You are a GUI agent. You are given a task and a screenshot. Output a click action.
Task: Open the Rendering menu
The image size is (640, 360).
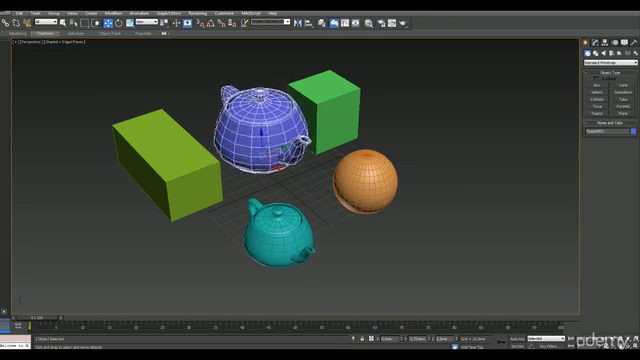tap(198, 13)
